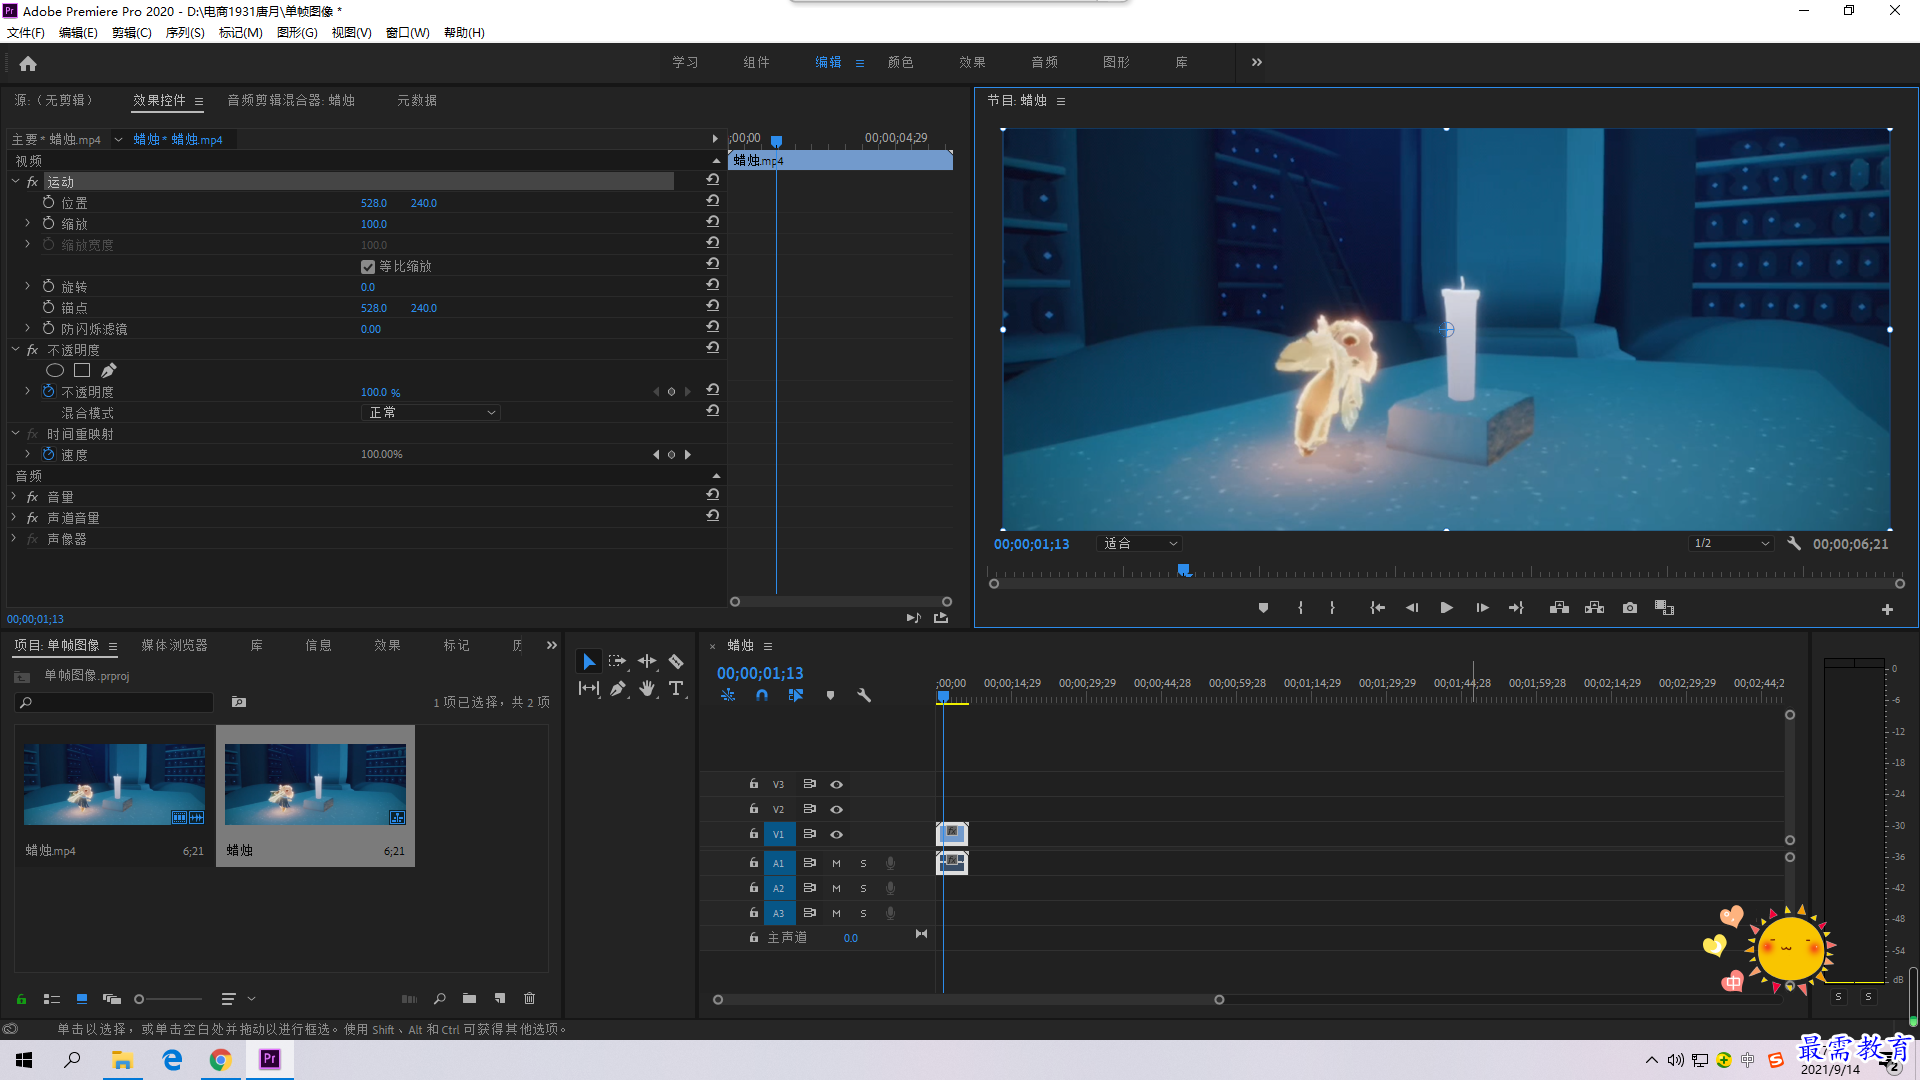Click New Bin folder icon
The image size is (1920, 1080).
click(469, 998)
